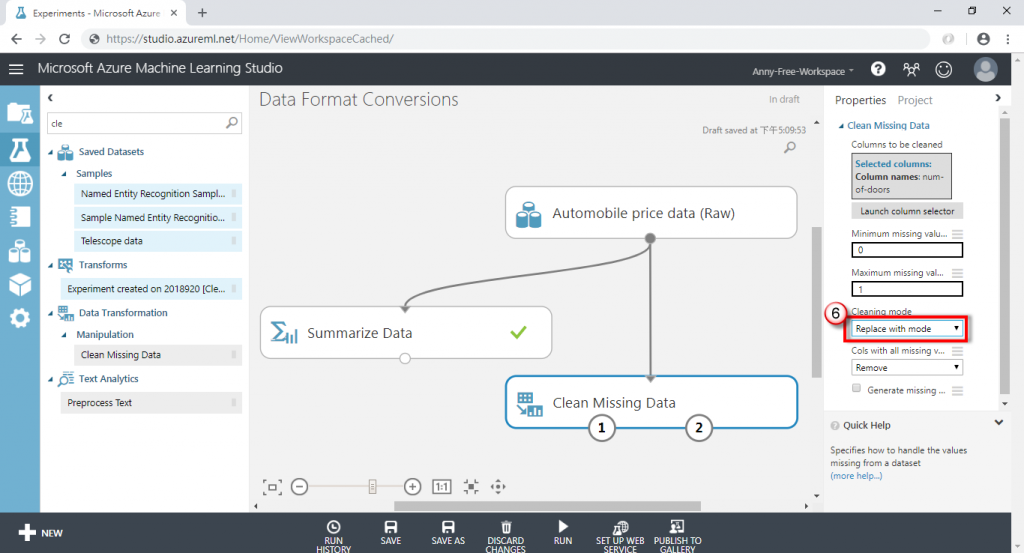
Task: Open the user account avatar
Action: click(x=985, y=69)
